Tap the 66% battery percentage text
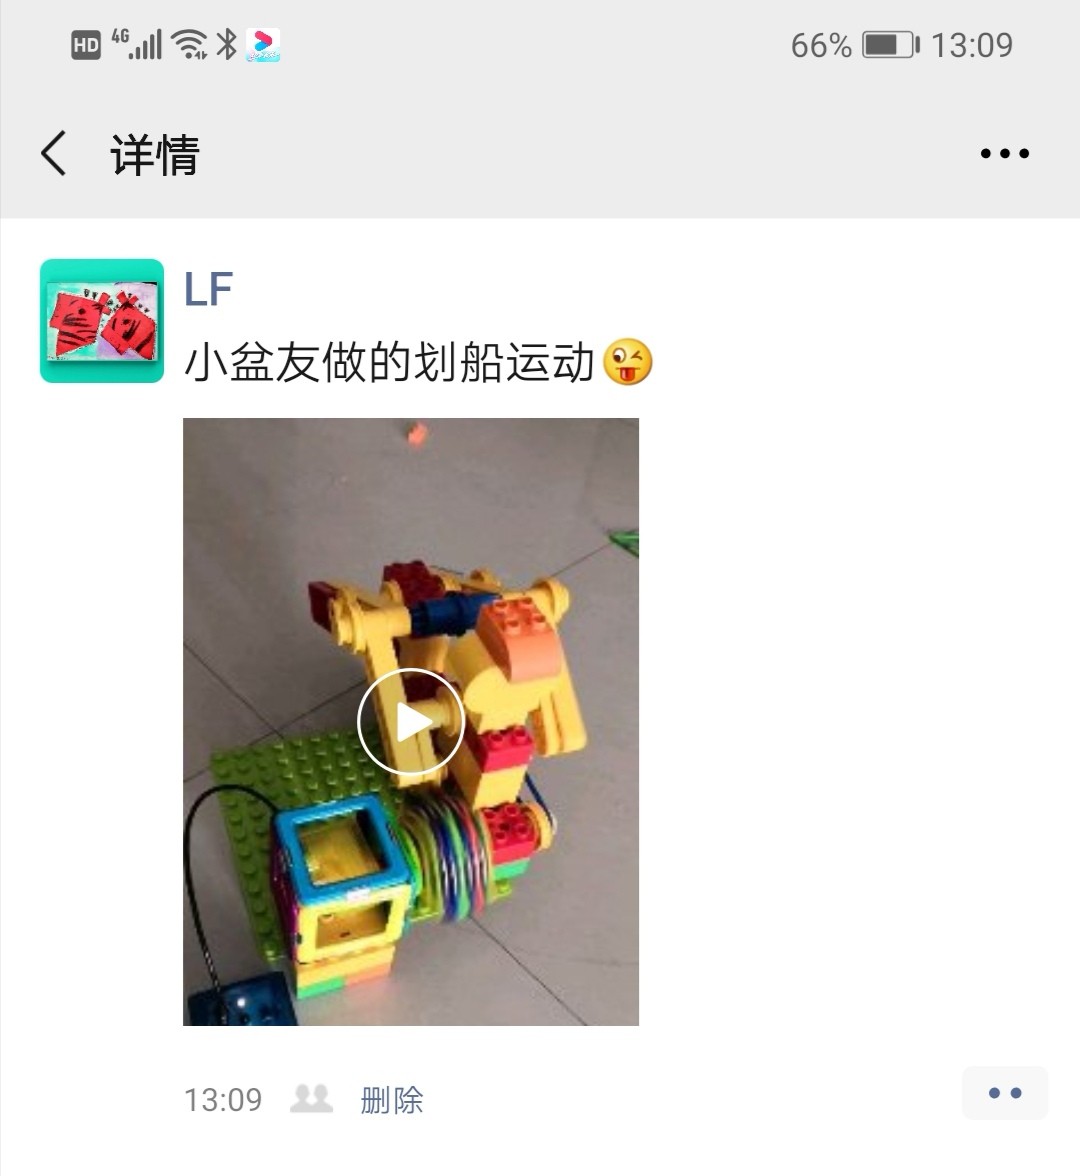 (x=821, y=46)
